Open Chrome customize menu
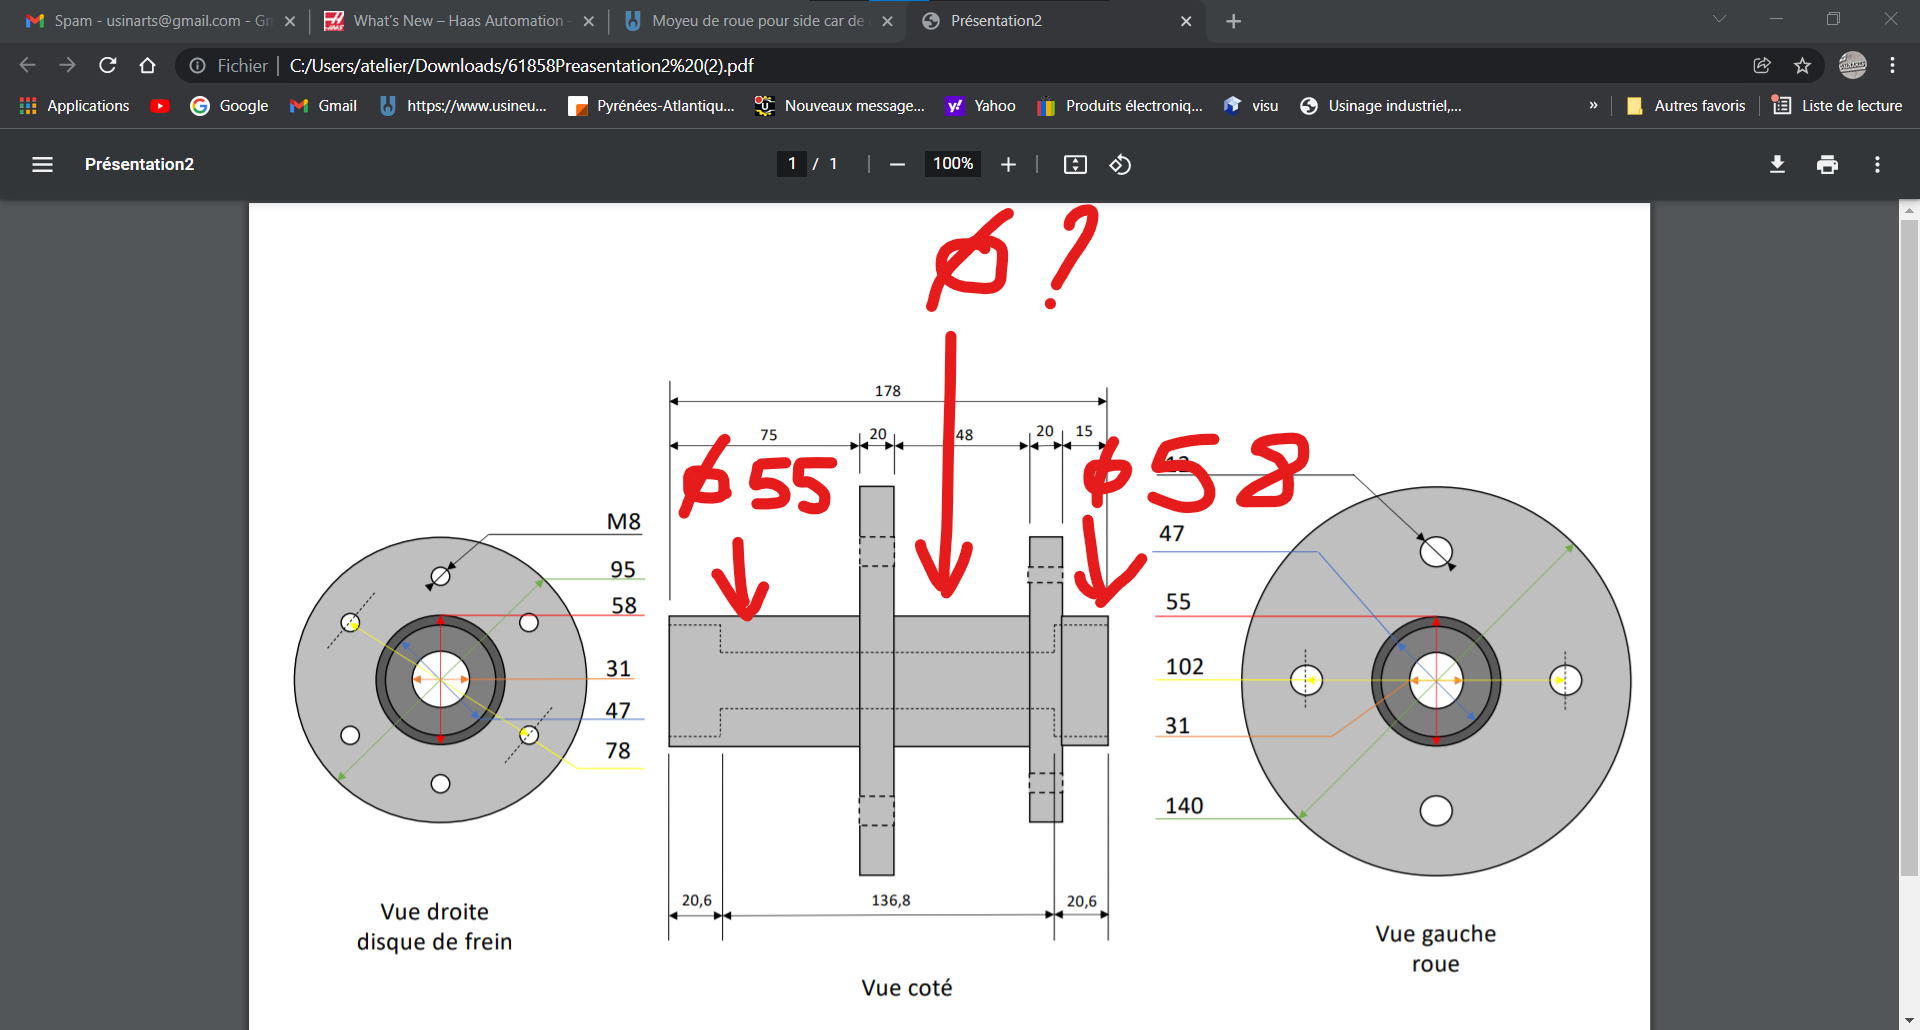1920x1030 pixels. click(x=1892, y=65)
